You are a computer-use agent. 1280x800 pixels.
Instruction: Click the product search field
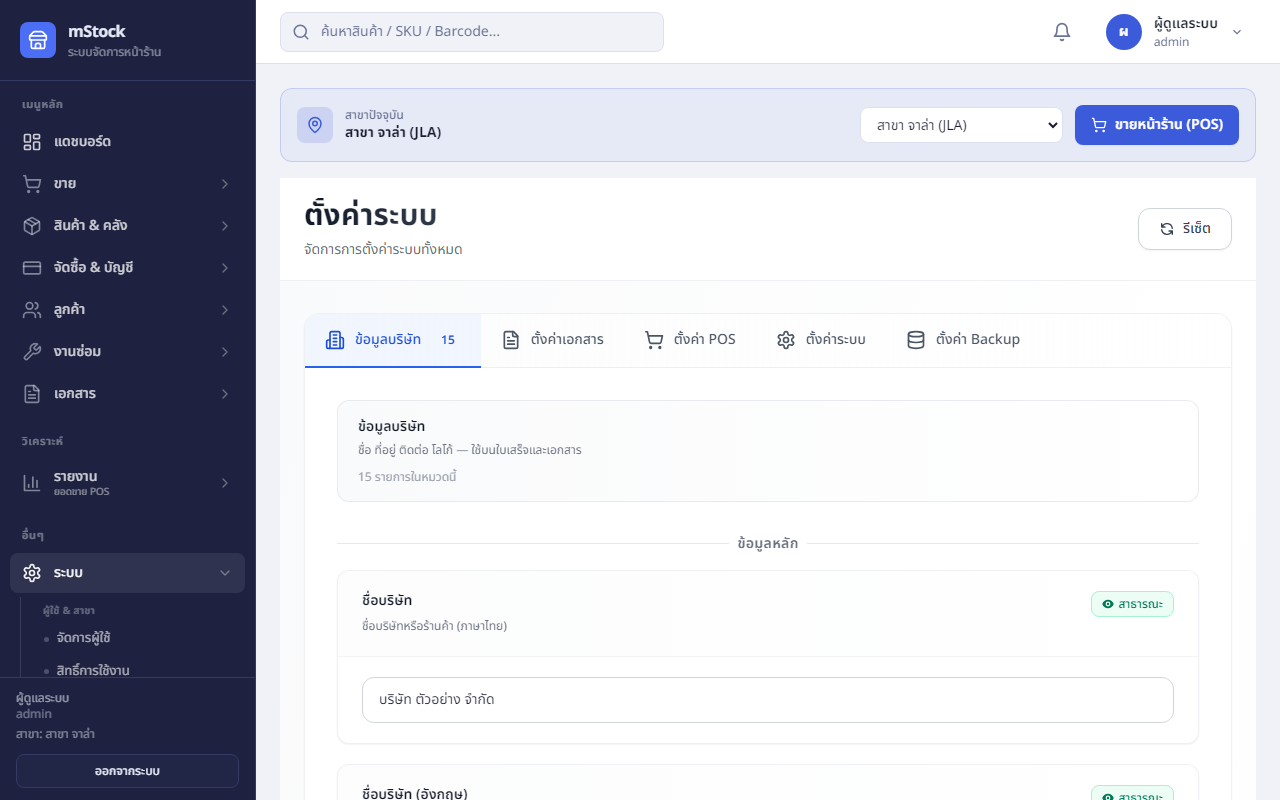[x=472, y=32]
